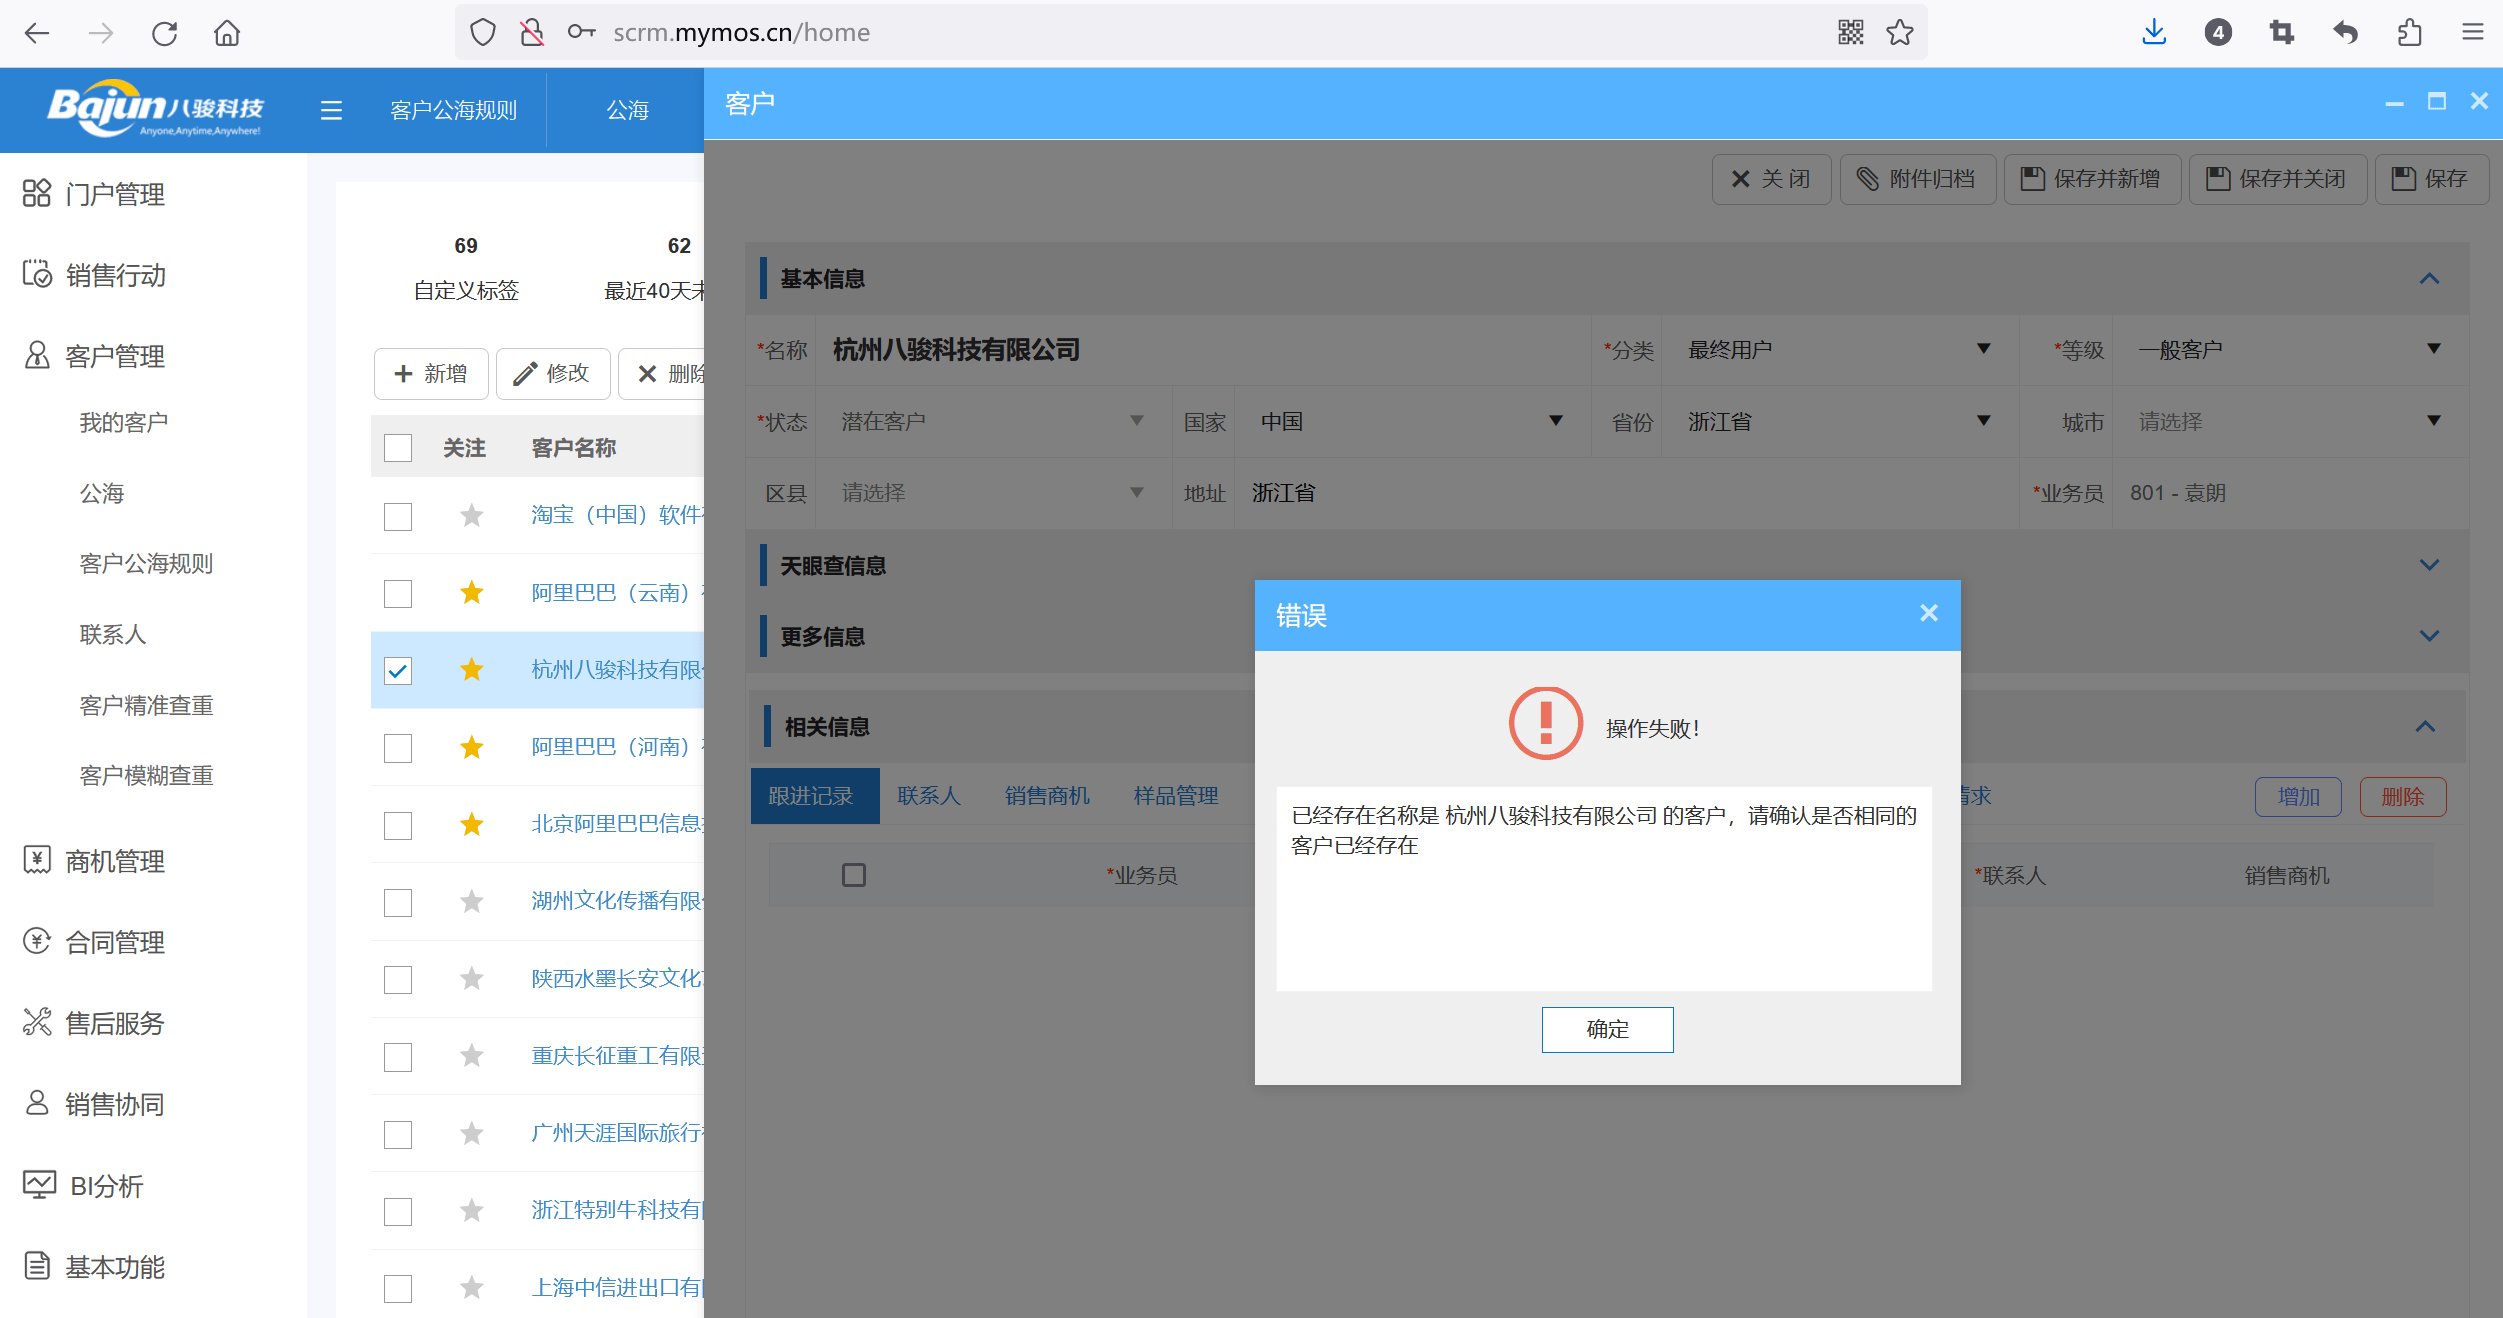
Task: Open 商机管理 from the left sidebar
Action: click(x=115, y=861)
